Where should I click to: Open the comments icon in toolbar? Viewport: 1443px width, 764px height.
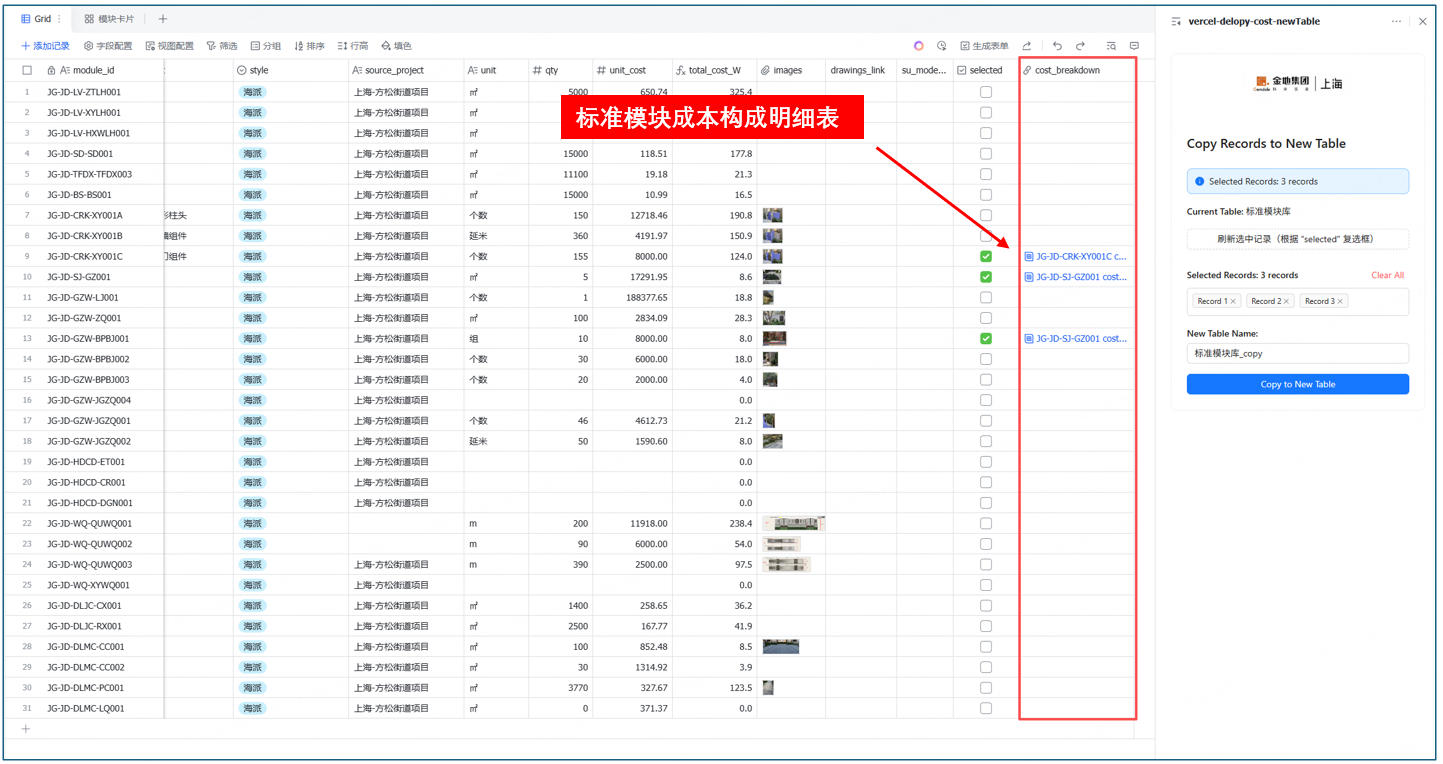point(1134,46)
